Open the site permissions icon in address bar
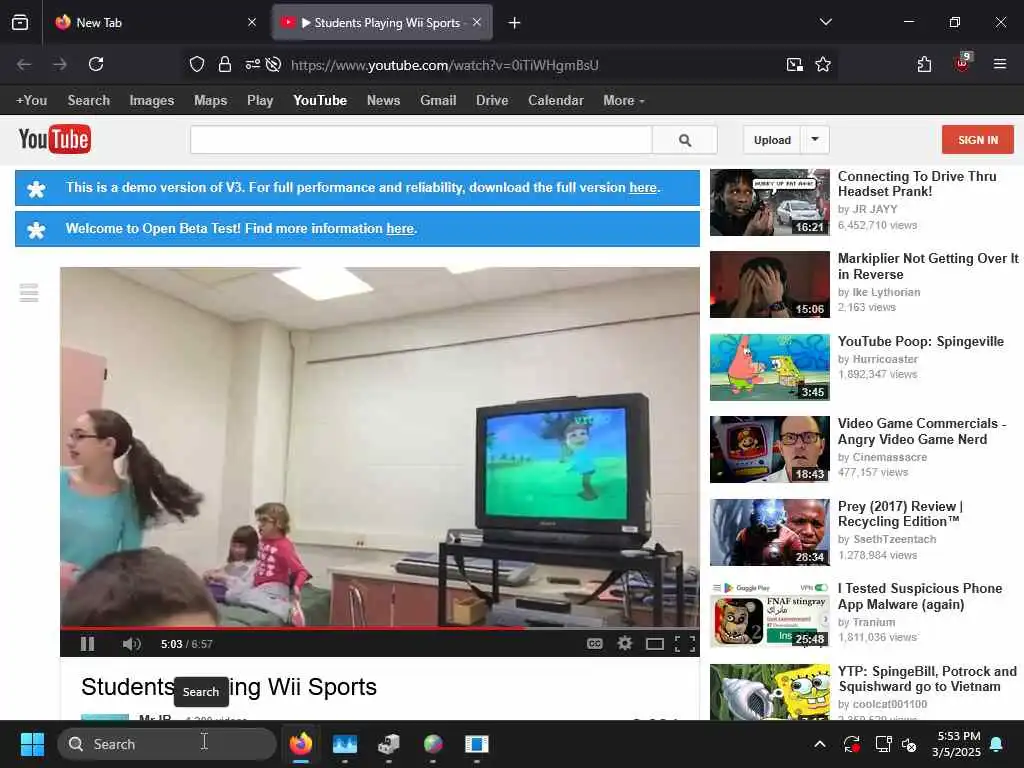 tap(252, 64)
